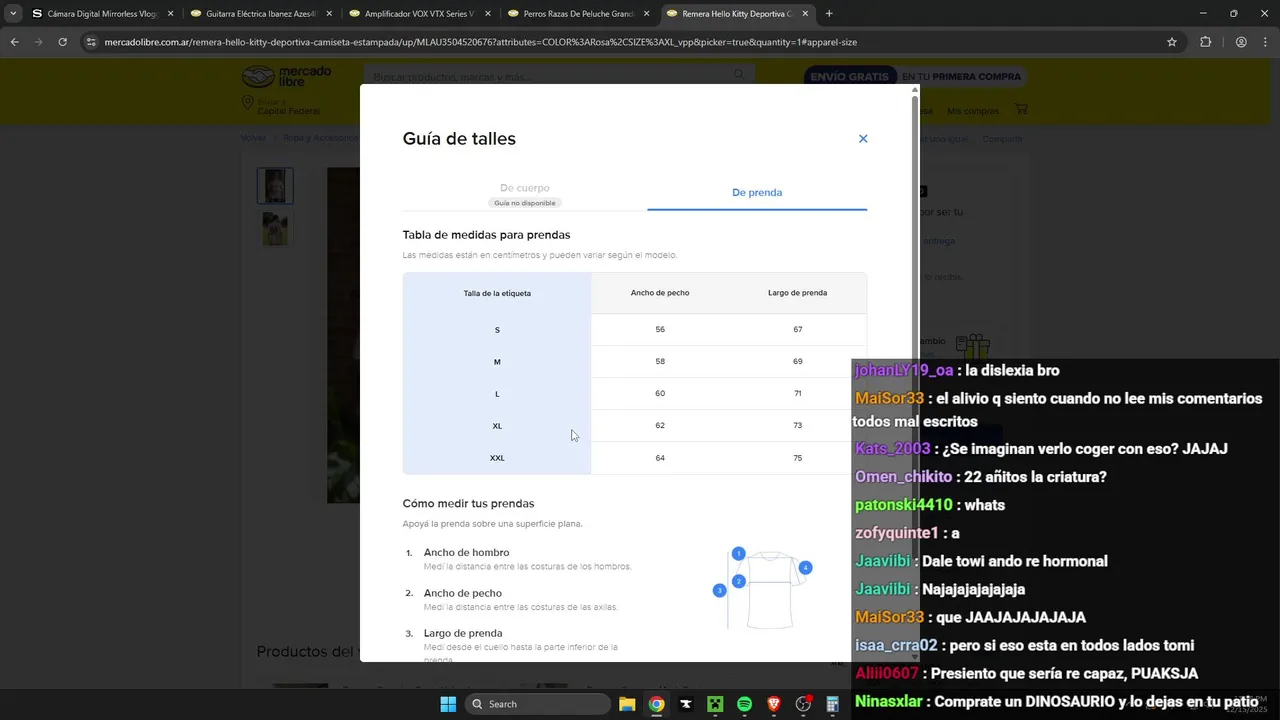Switch to Amplificador VOX VTX browser tab
The image size is (1280, 720).
click(x=419, y=14)
